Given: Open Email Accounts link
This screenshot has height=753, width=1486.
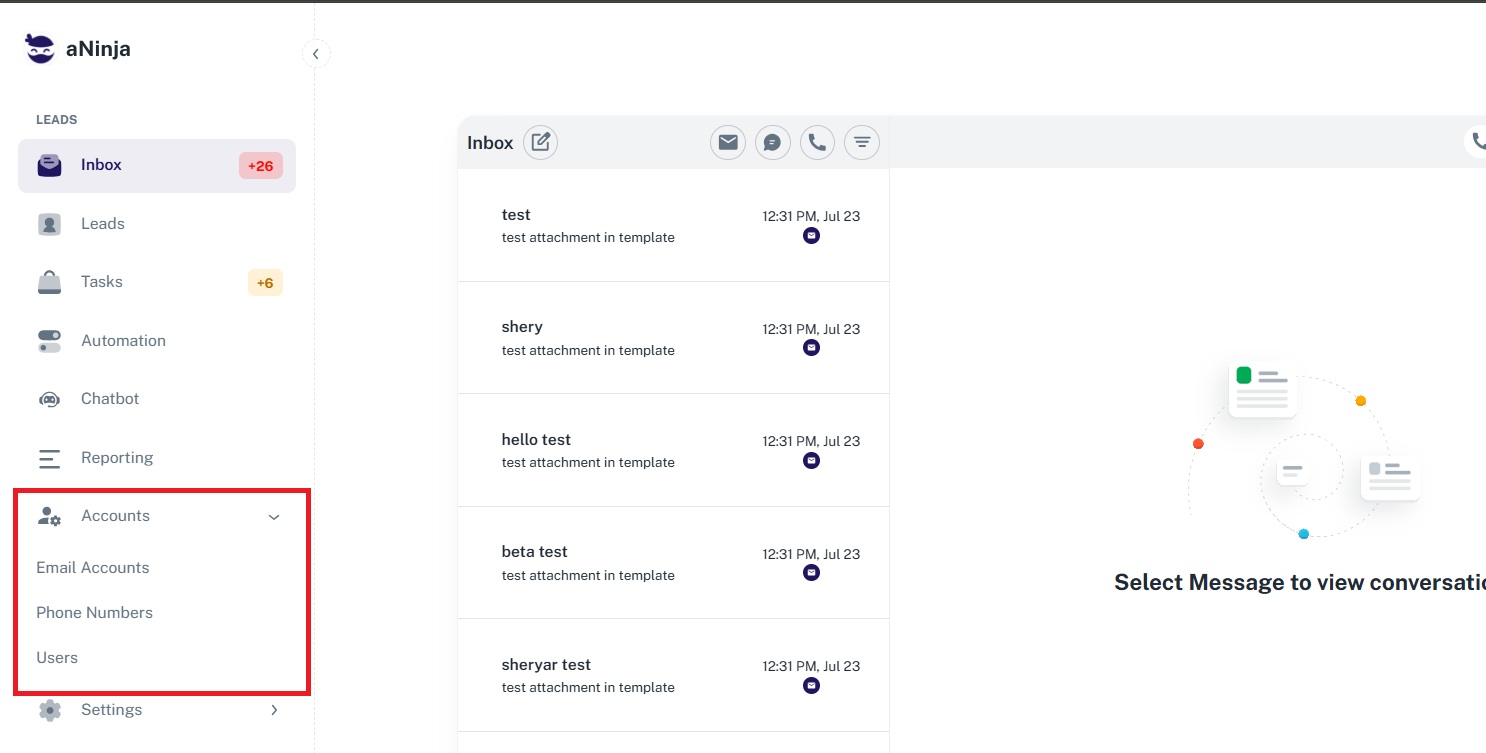Looking at the screenshot, I should (92, 568).
